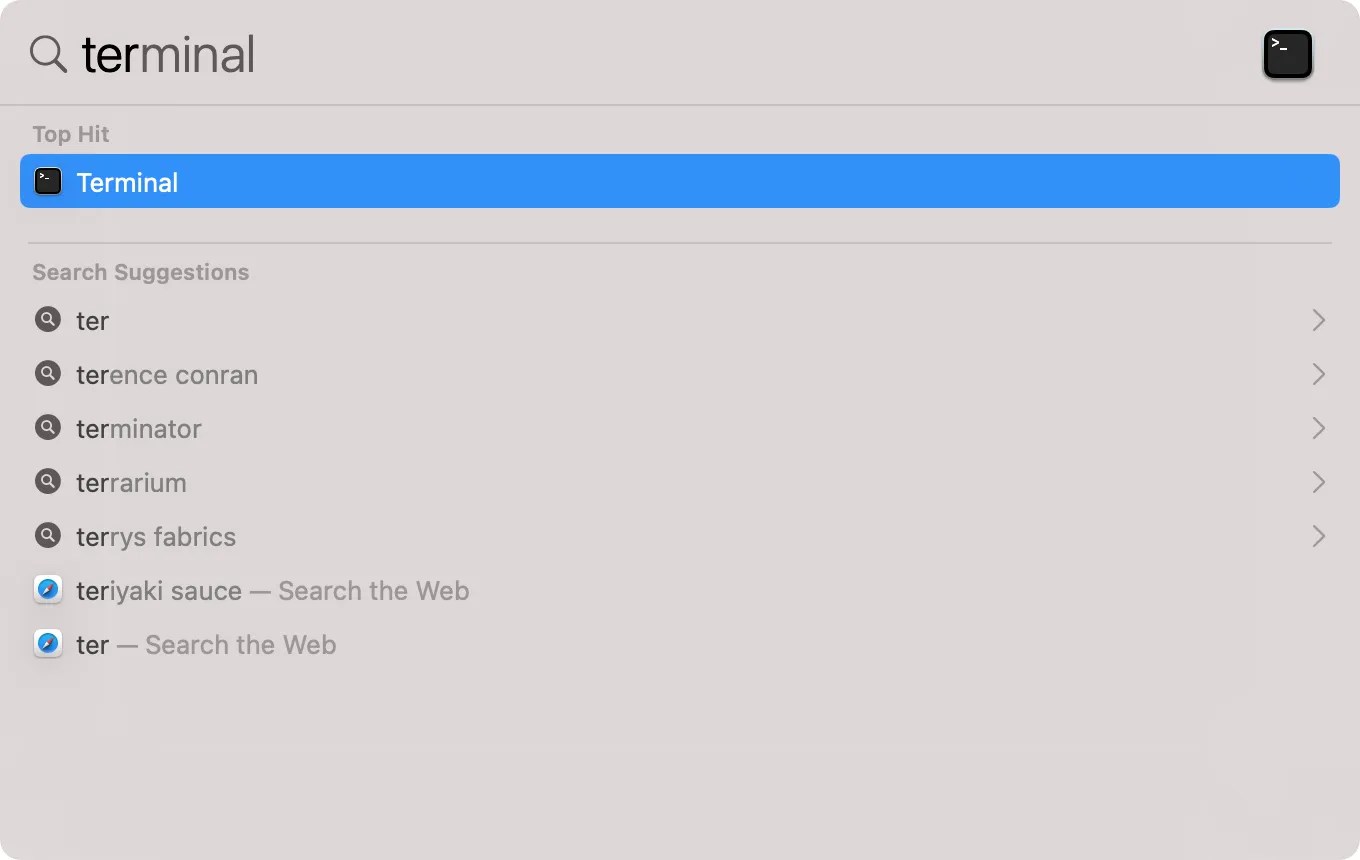This screenshot has width=1360, height=860.
Task: Click the search icon next to 'ter' suggestion
Action: click(x=47, y=319)
